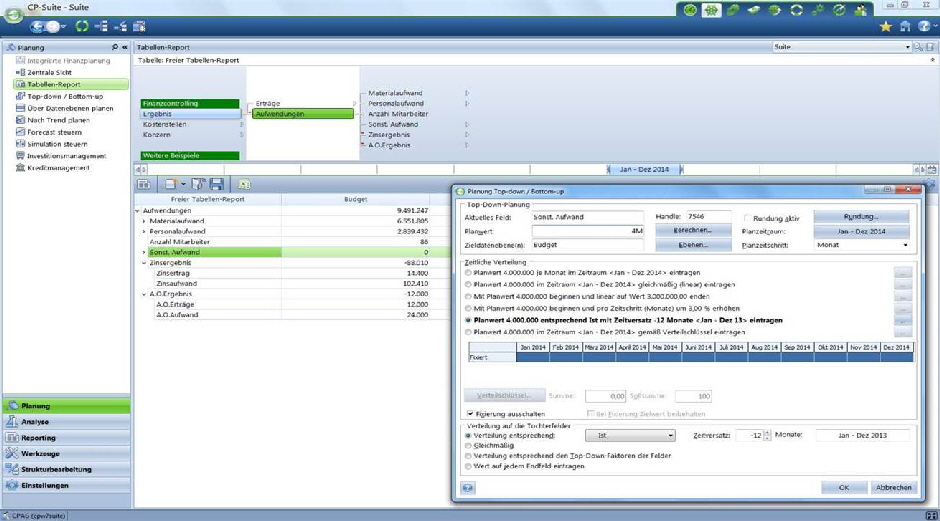Viewport: 940px width, 521px height.
Task: Open Top-down / Bottom-up in Planung tree
Action: [x=65, y=96]
